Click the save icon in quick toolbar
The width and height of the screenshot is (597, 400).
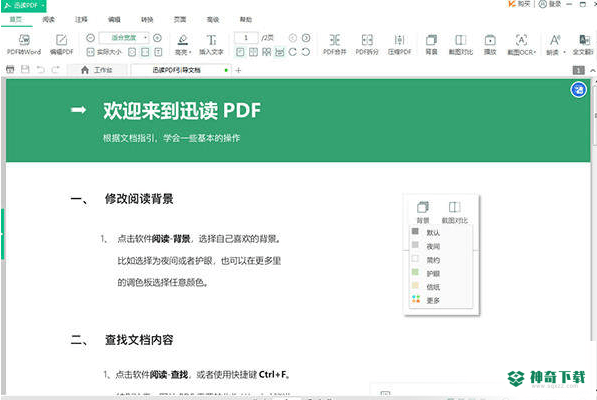[25, 69]
